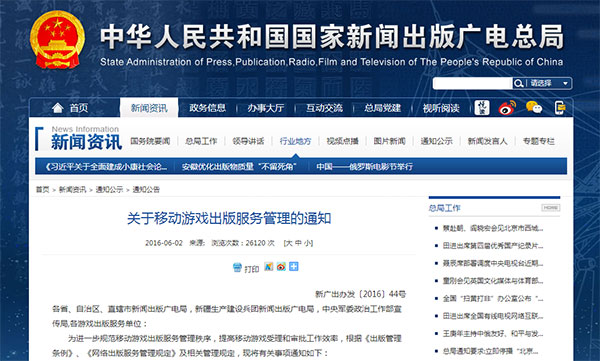Click breadcrumb 通知公告
This screenshot has height=361, width=600.
tap(146, 189)
